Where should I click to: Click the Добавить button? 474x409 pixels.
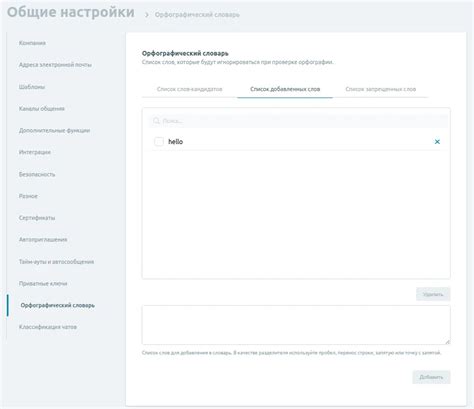tap(431, 377)
